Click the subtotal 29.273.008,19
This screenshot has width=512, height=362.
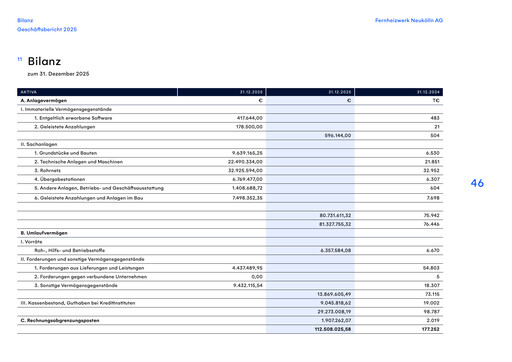coord(334,312)
